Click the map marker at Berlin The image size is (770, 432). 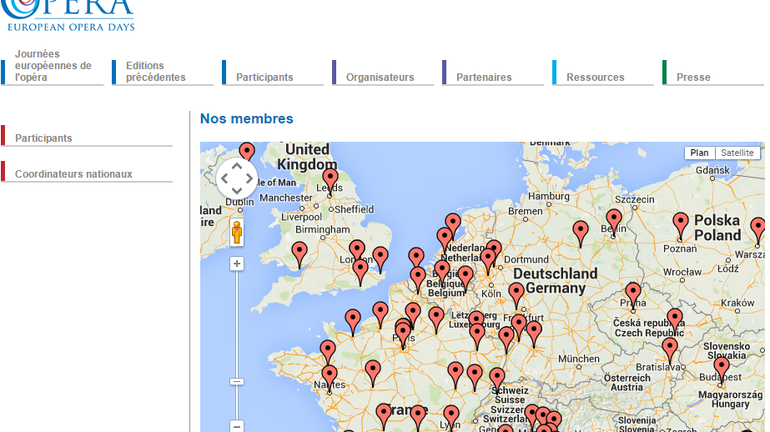click(614, 220)
